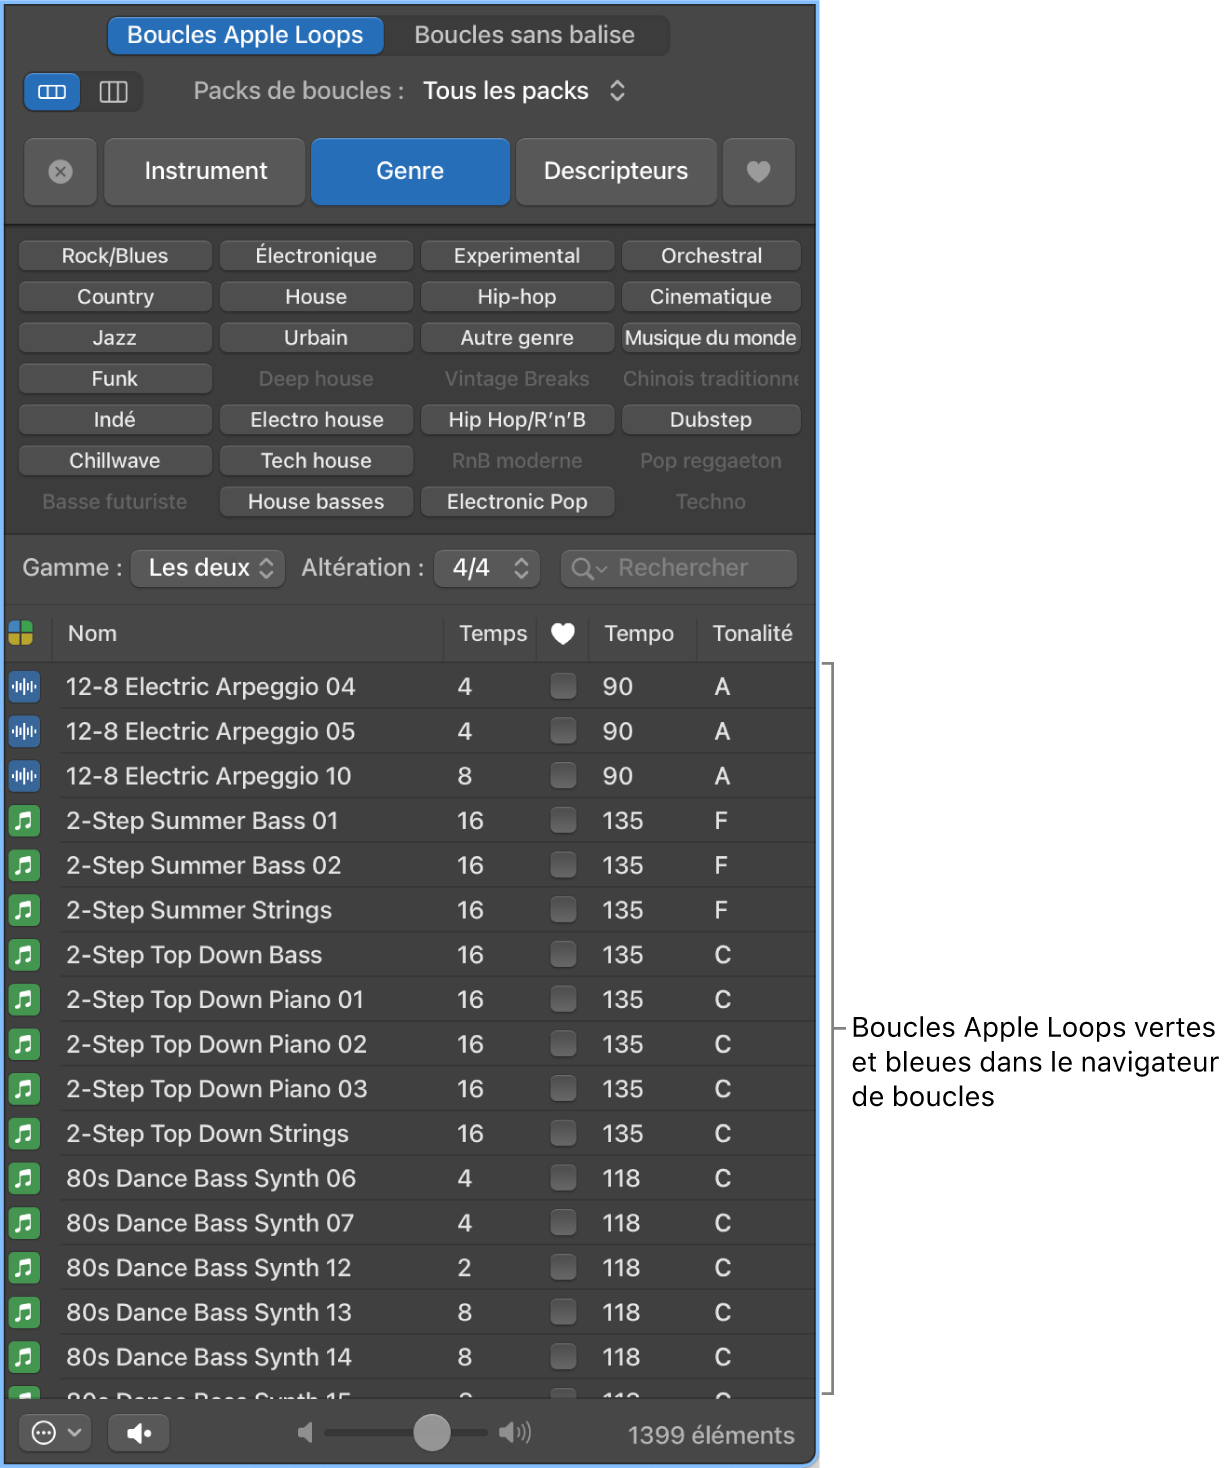Click the loop type color filter icon
The image size is (1232, 1468).
tap(21, 633)
